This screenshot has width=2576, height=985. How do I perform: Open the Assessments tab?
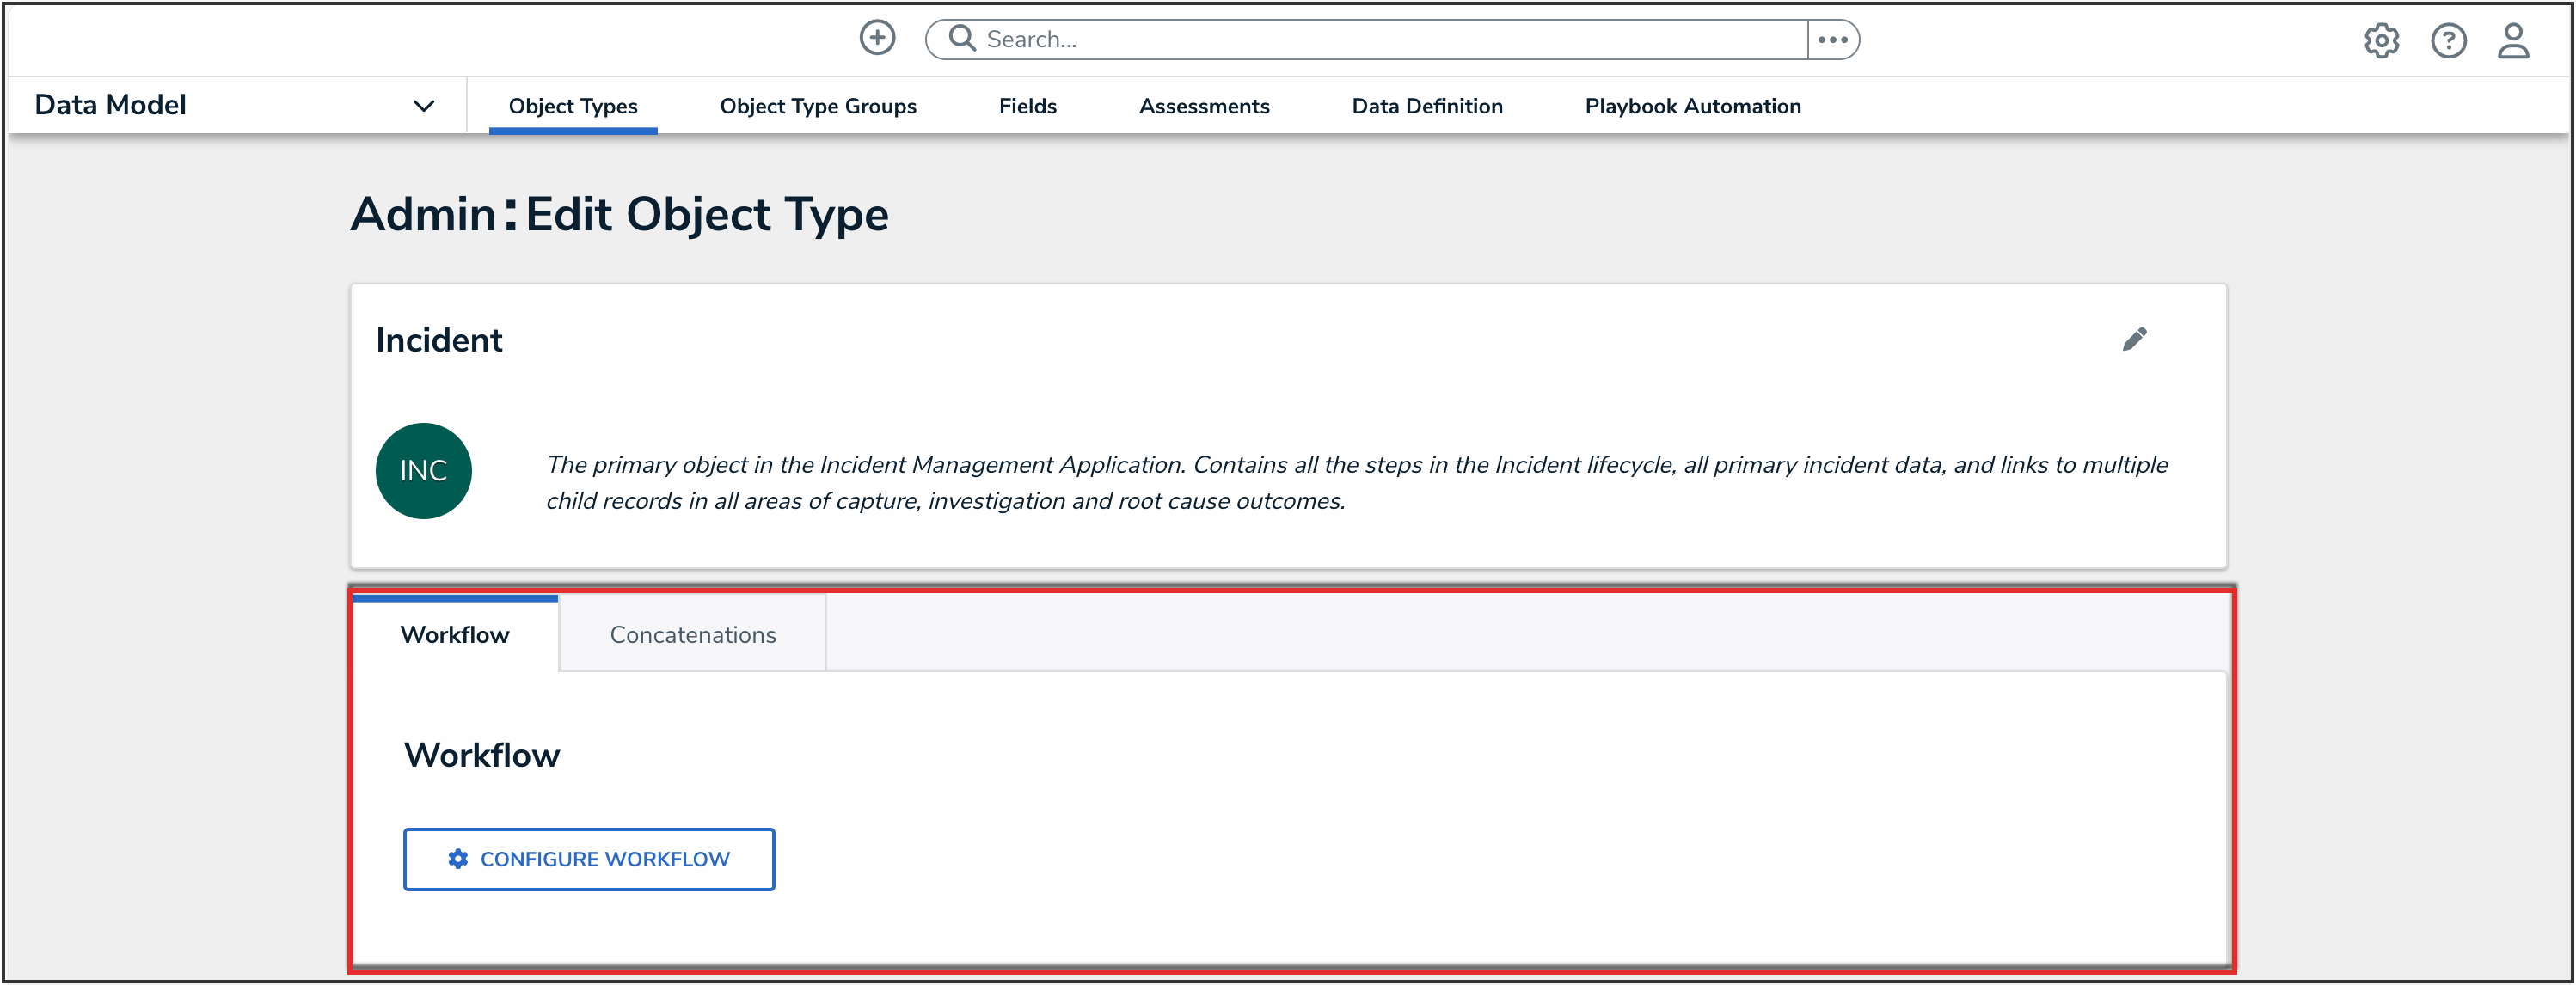coord(1203,106)
